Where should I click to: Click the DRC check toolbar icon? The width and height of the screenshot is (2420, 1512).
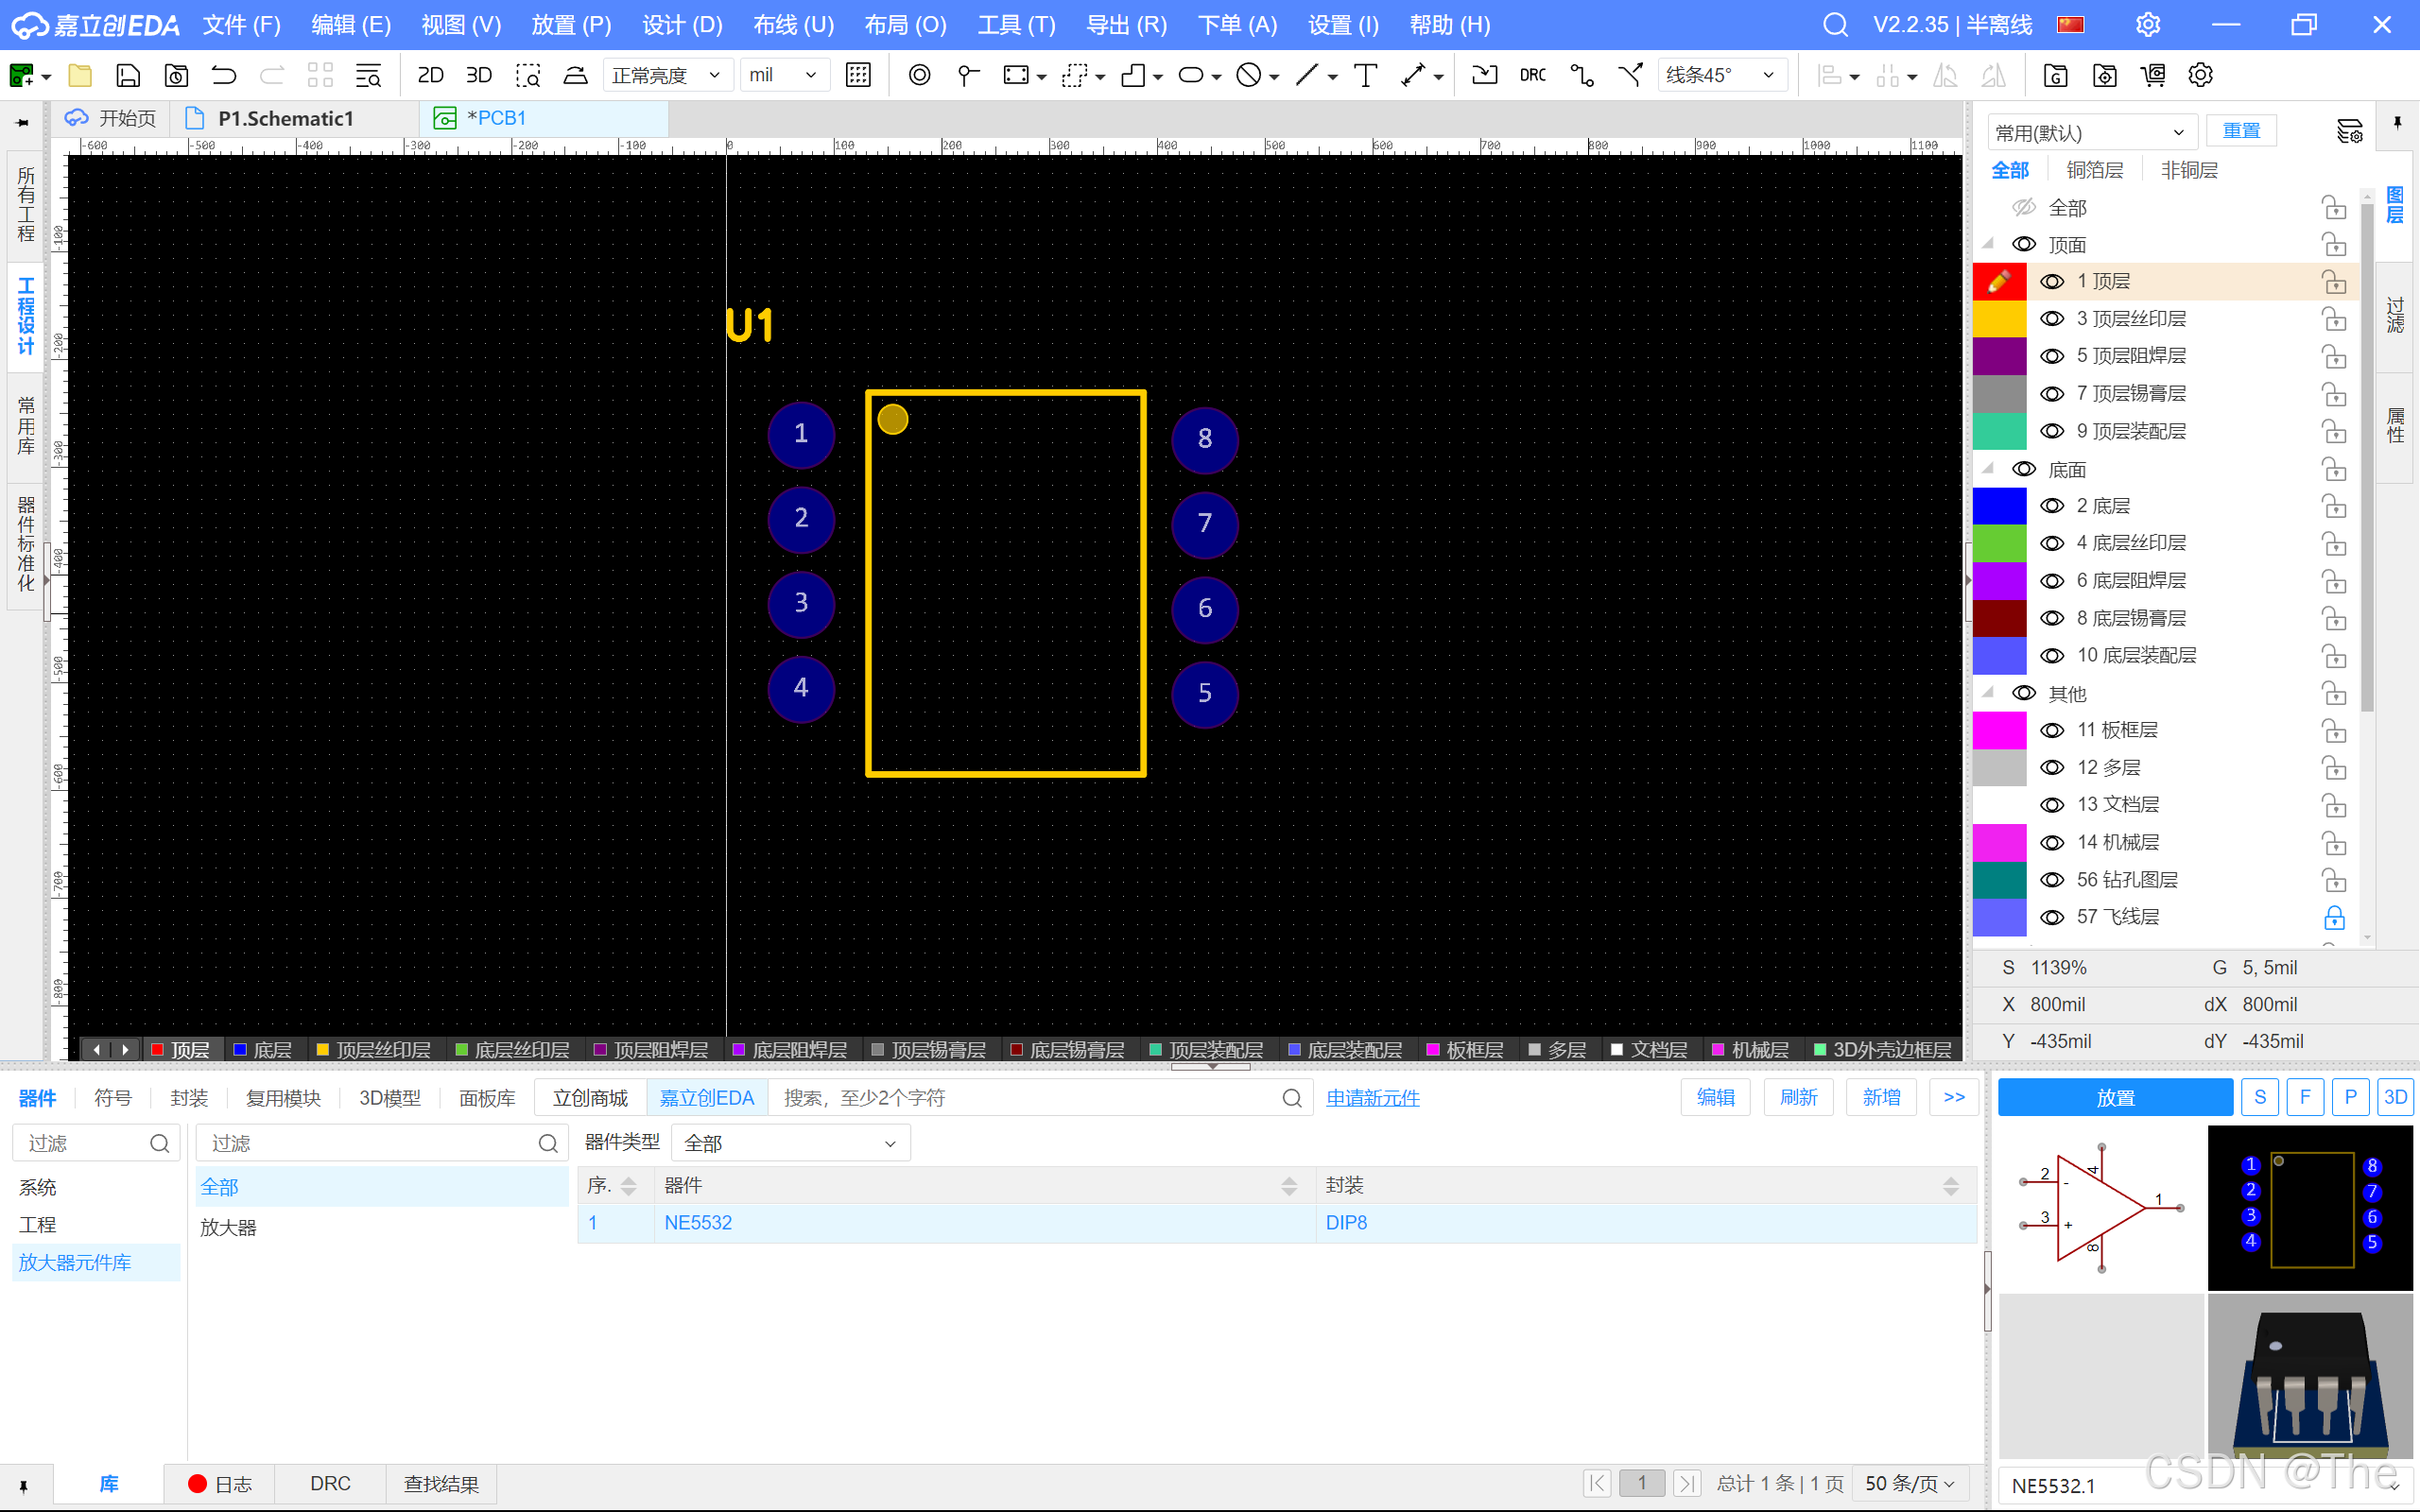click(x=1532, y=75)
